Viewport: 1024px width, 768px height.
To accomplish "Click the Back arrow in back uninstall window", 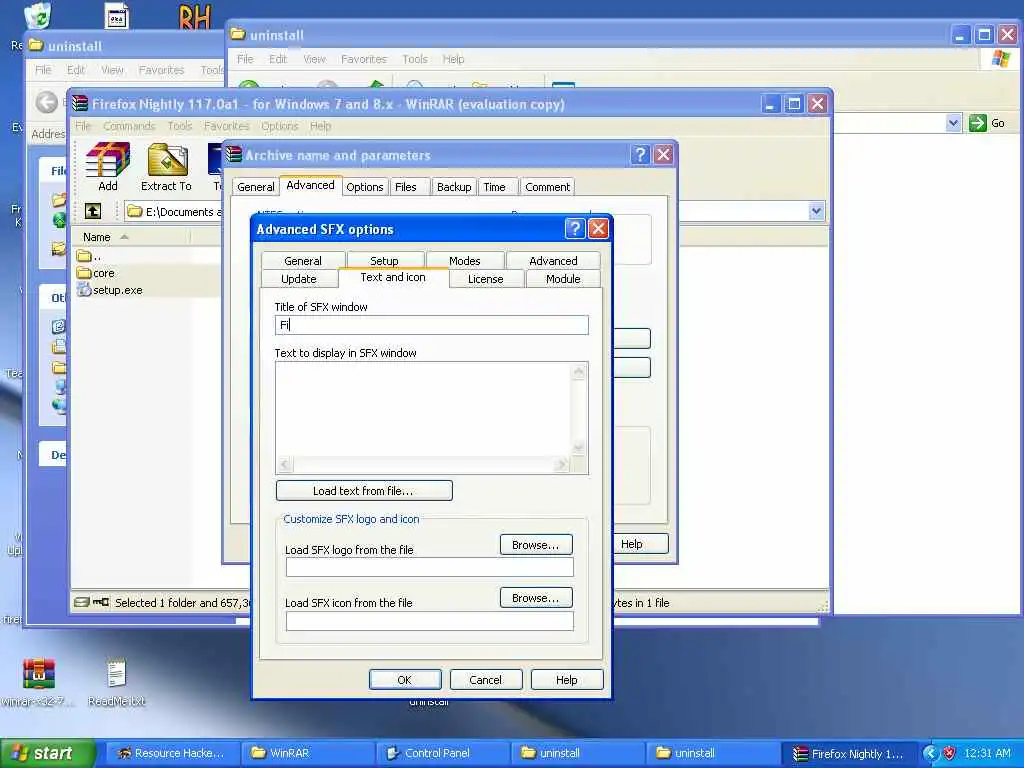I will (46, 103).
